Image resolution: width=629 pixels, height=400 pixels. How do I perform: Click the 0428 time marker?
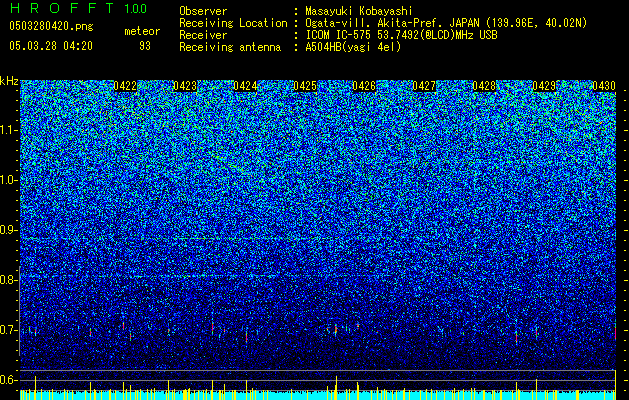484,86
